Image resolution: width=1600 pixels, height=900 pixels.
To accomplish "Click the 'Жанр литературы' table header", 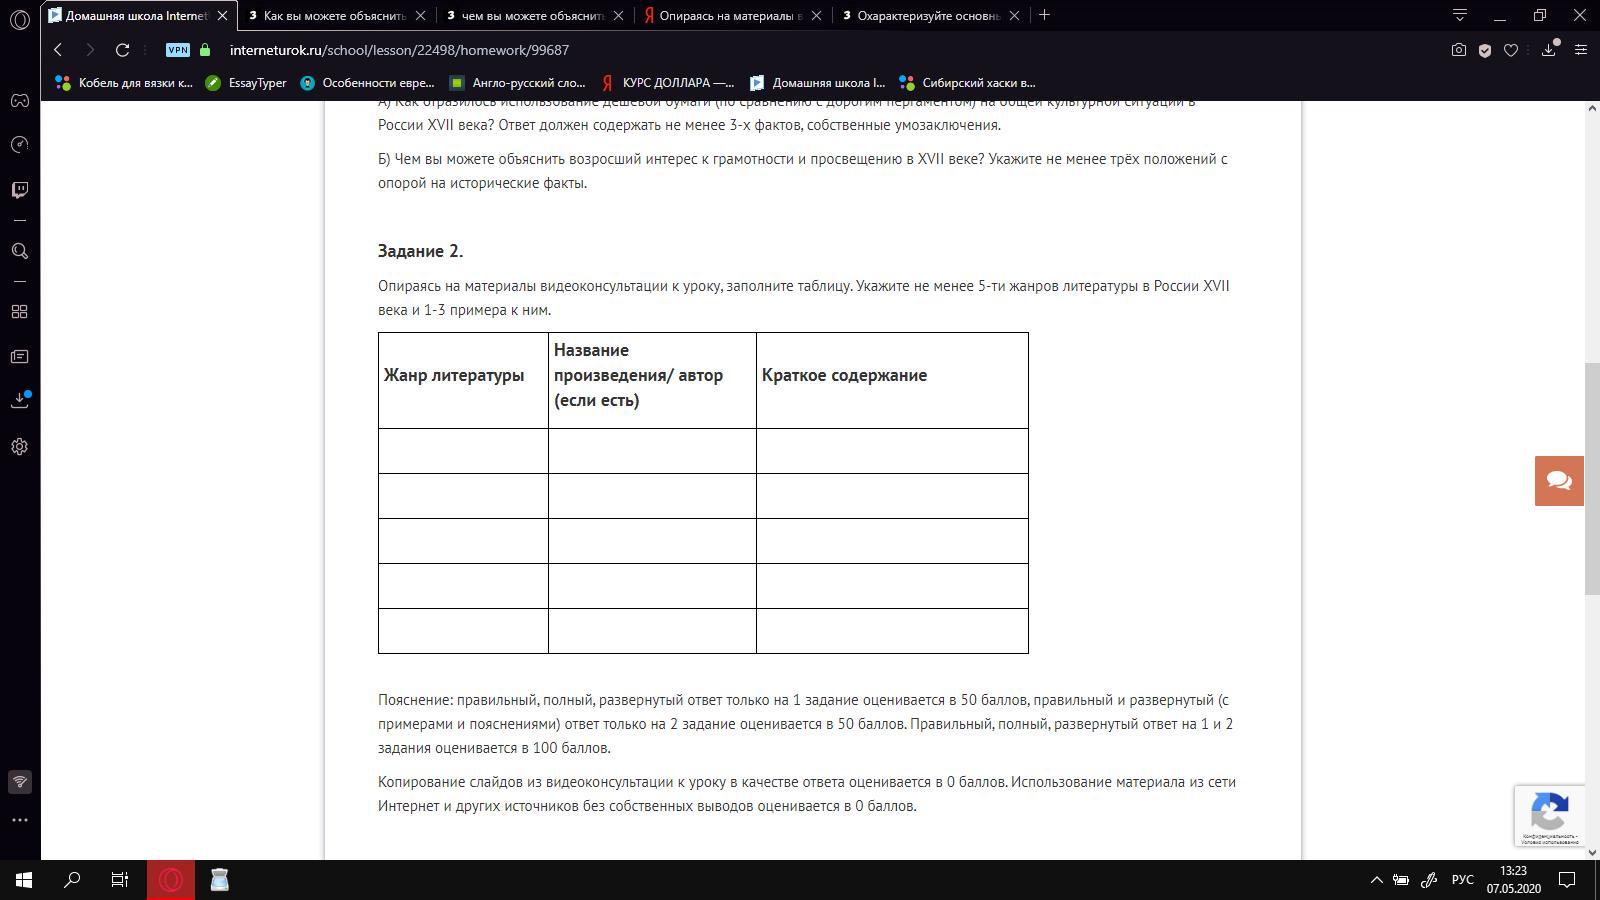I will click(x=454, y=375).
